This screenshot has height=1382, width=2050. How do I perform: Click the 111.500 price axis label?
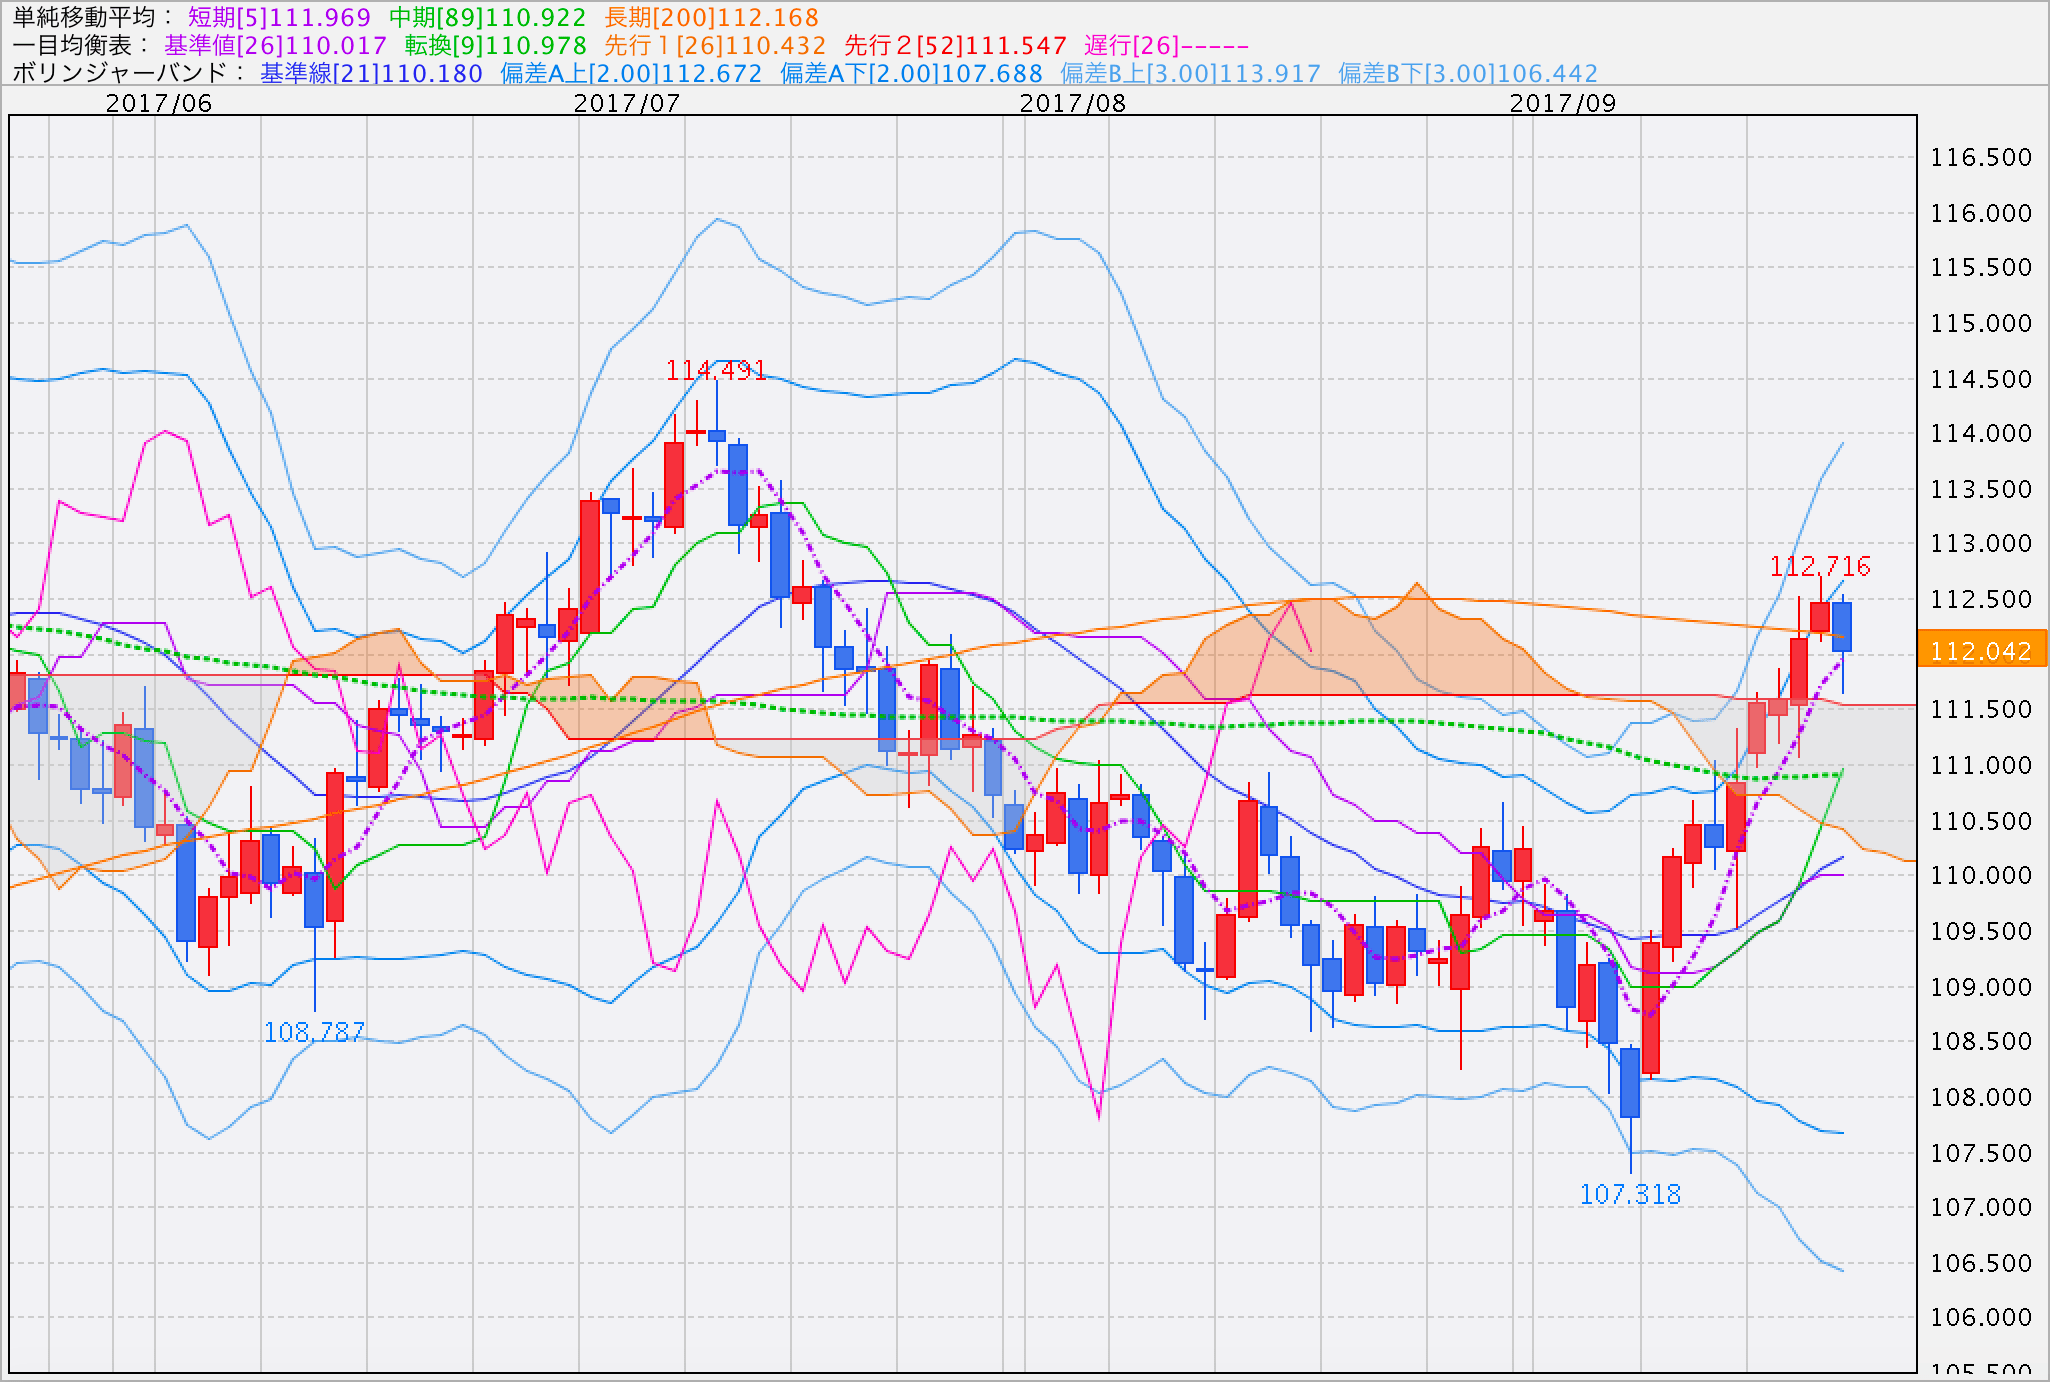click(x=1981, y=709)
